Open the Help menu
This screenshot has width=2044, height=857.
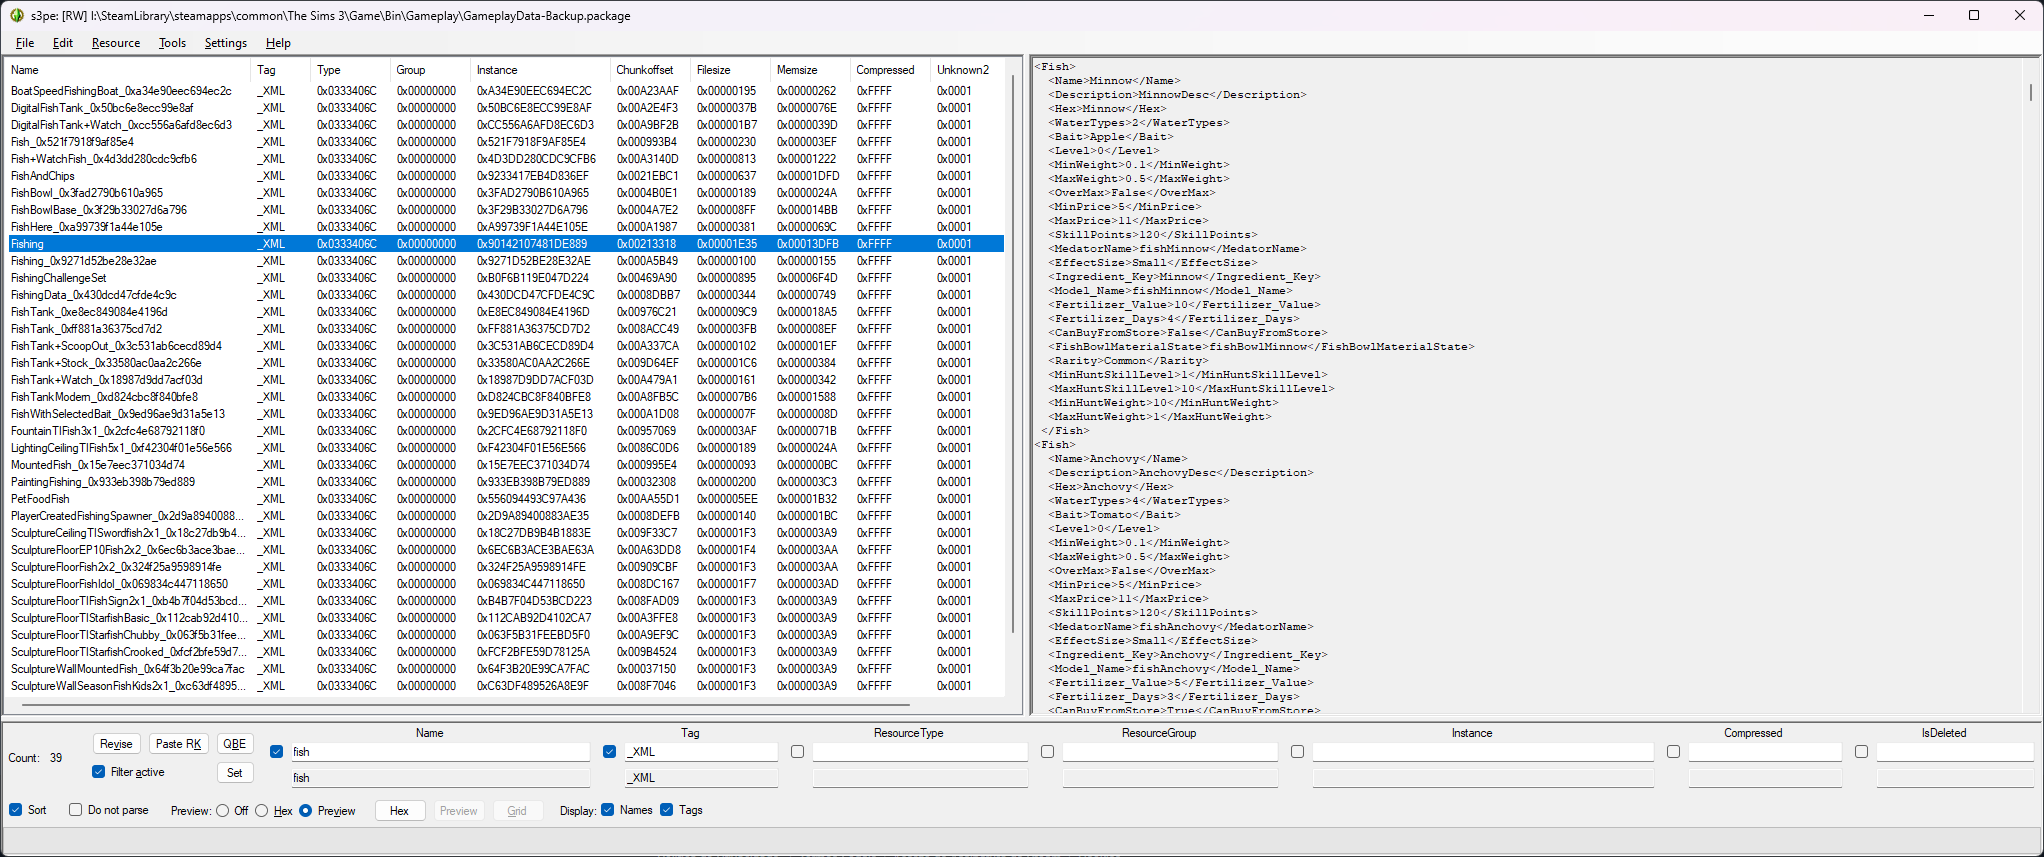tap(278, 43)
